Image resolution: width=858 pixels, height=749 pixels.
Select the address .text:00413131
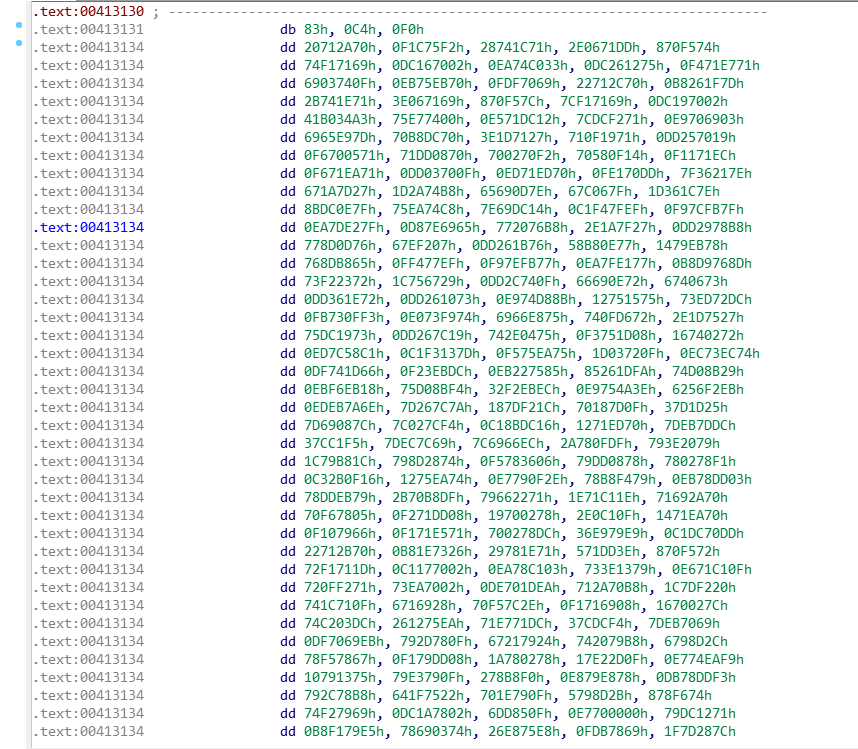(89, 30)
